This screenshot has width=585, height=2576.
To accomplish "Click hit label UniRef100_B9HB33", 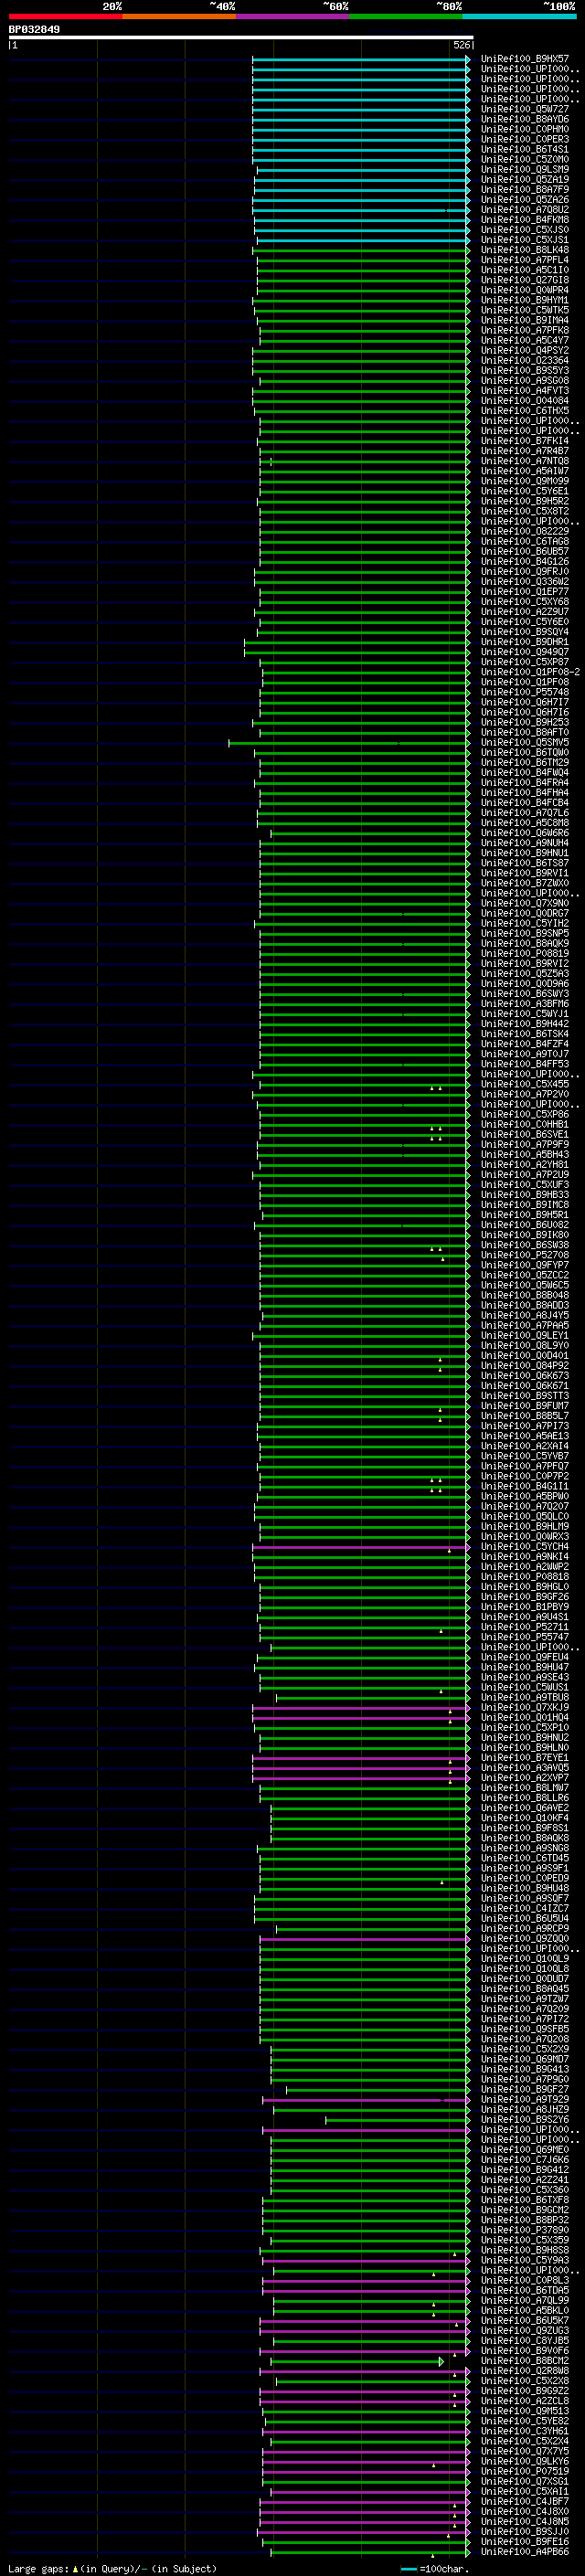I will pyautogui.click(x=524, y=1194).
